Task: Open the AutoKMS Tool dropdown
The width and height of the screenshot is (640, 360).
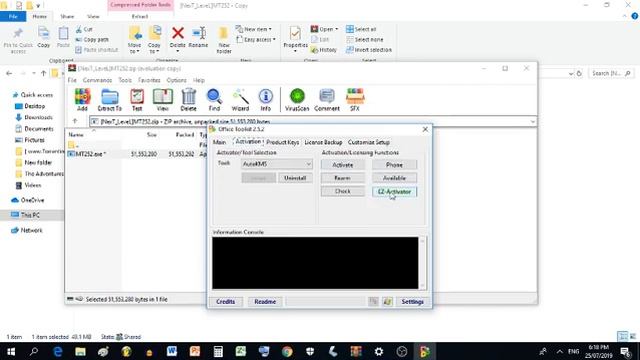Action: coord(277,164)
